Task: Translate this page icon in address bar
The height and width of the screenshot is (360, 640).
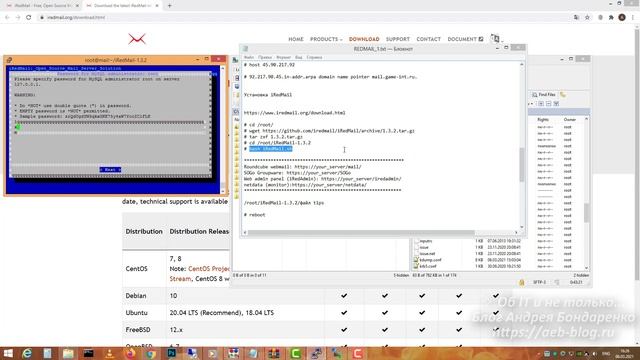Action: pos(576,18)
